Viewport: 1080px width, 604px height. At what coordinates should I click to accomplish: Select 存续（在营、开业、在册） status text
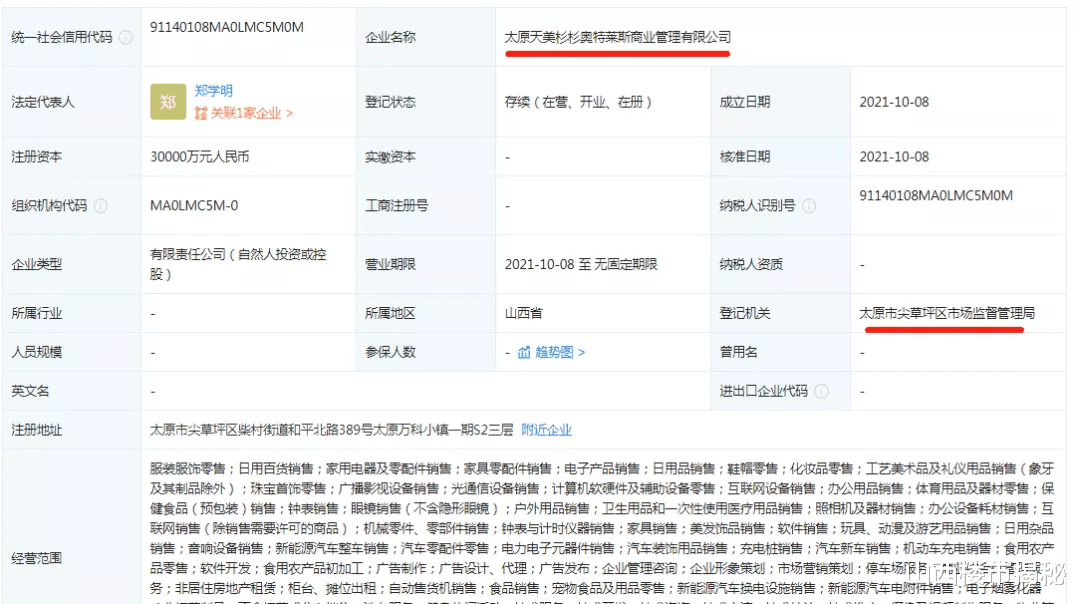pyautogui.click(x=579, y=102)
